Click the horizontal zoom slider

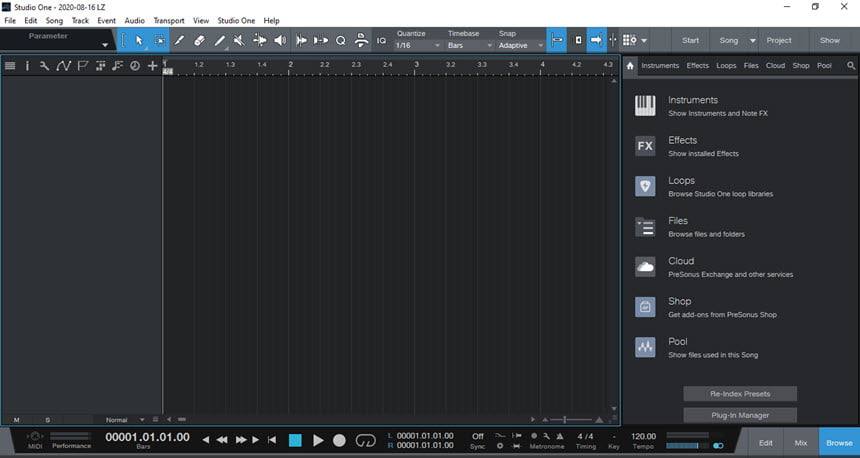572,420
